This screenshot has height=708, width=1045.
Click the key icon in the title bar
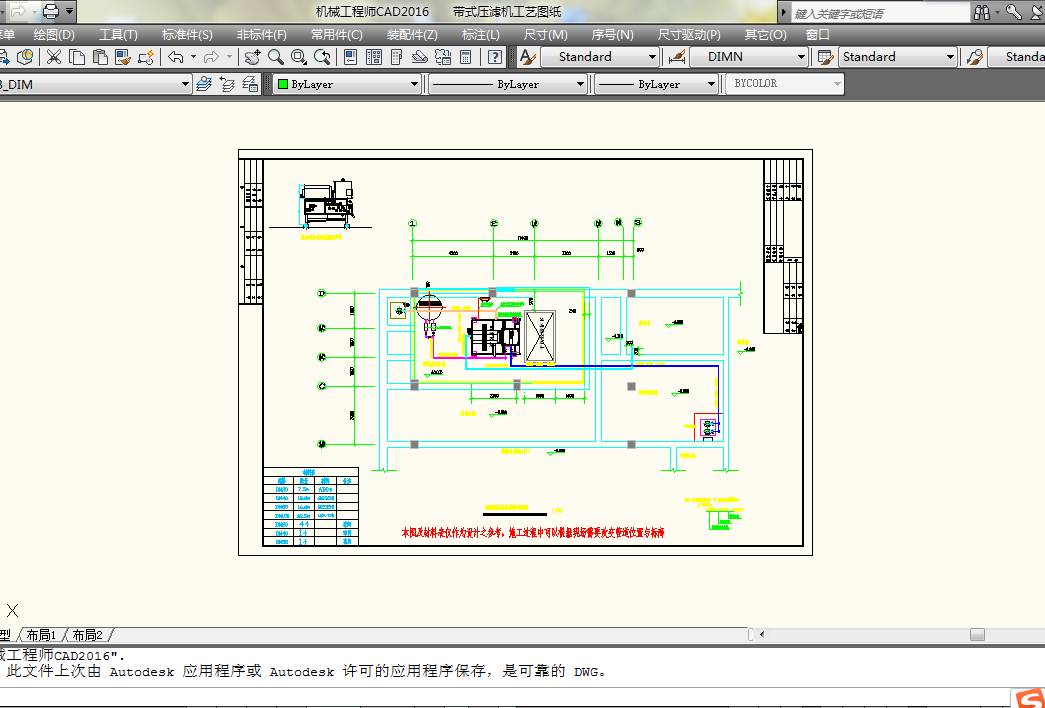click(1014, 11)
